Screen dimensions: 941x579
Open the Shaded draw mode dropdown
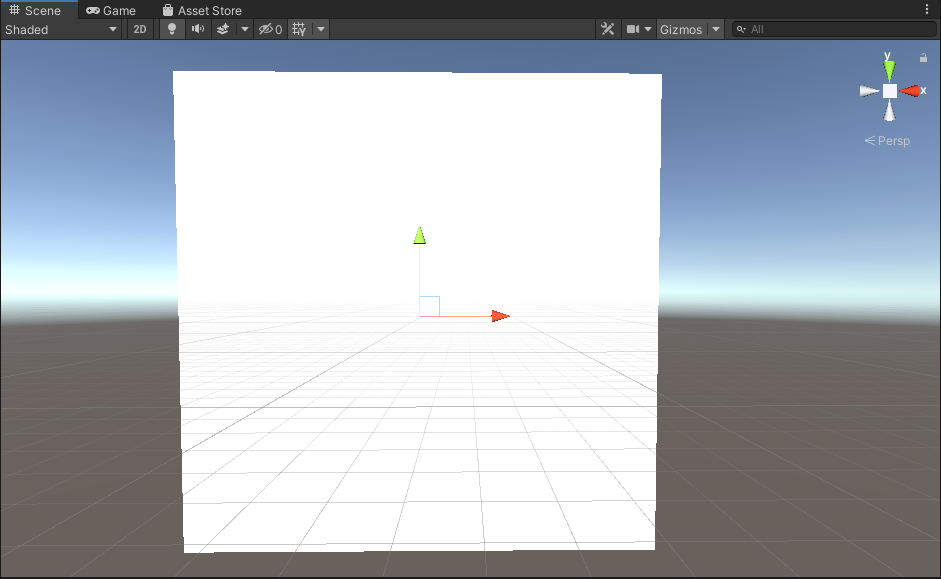tap(61, 29)
